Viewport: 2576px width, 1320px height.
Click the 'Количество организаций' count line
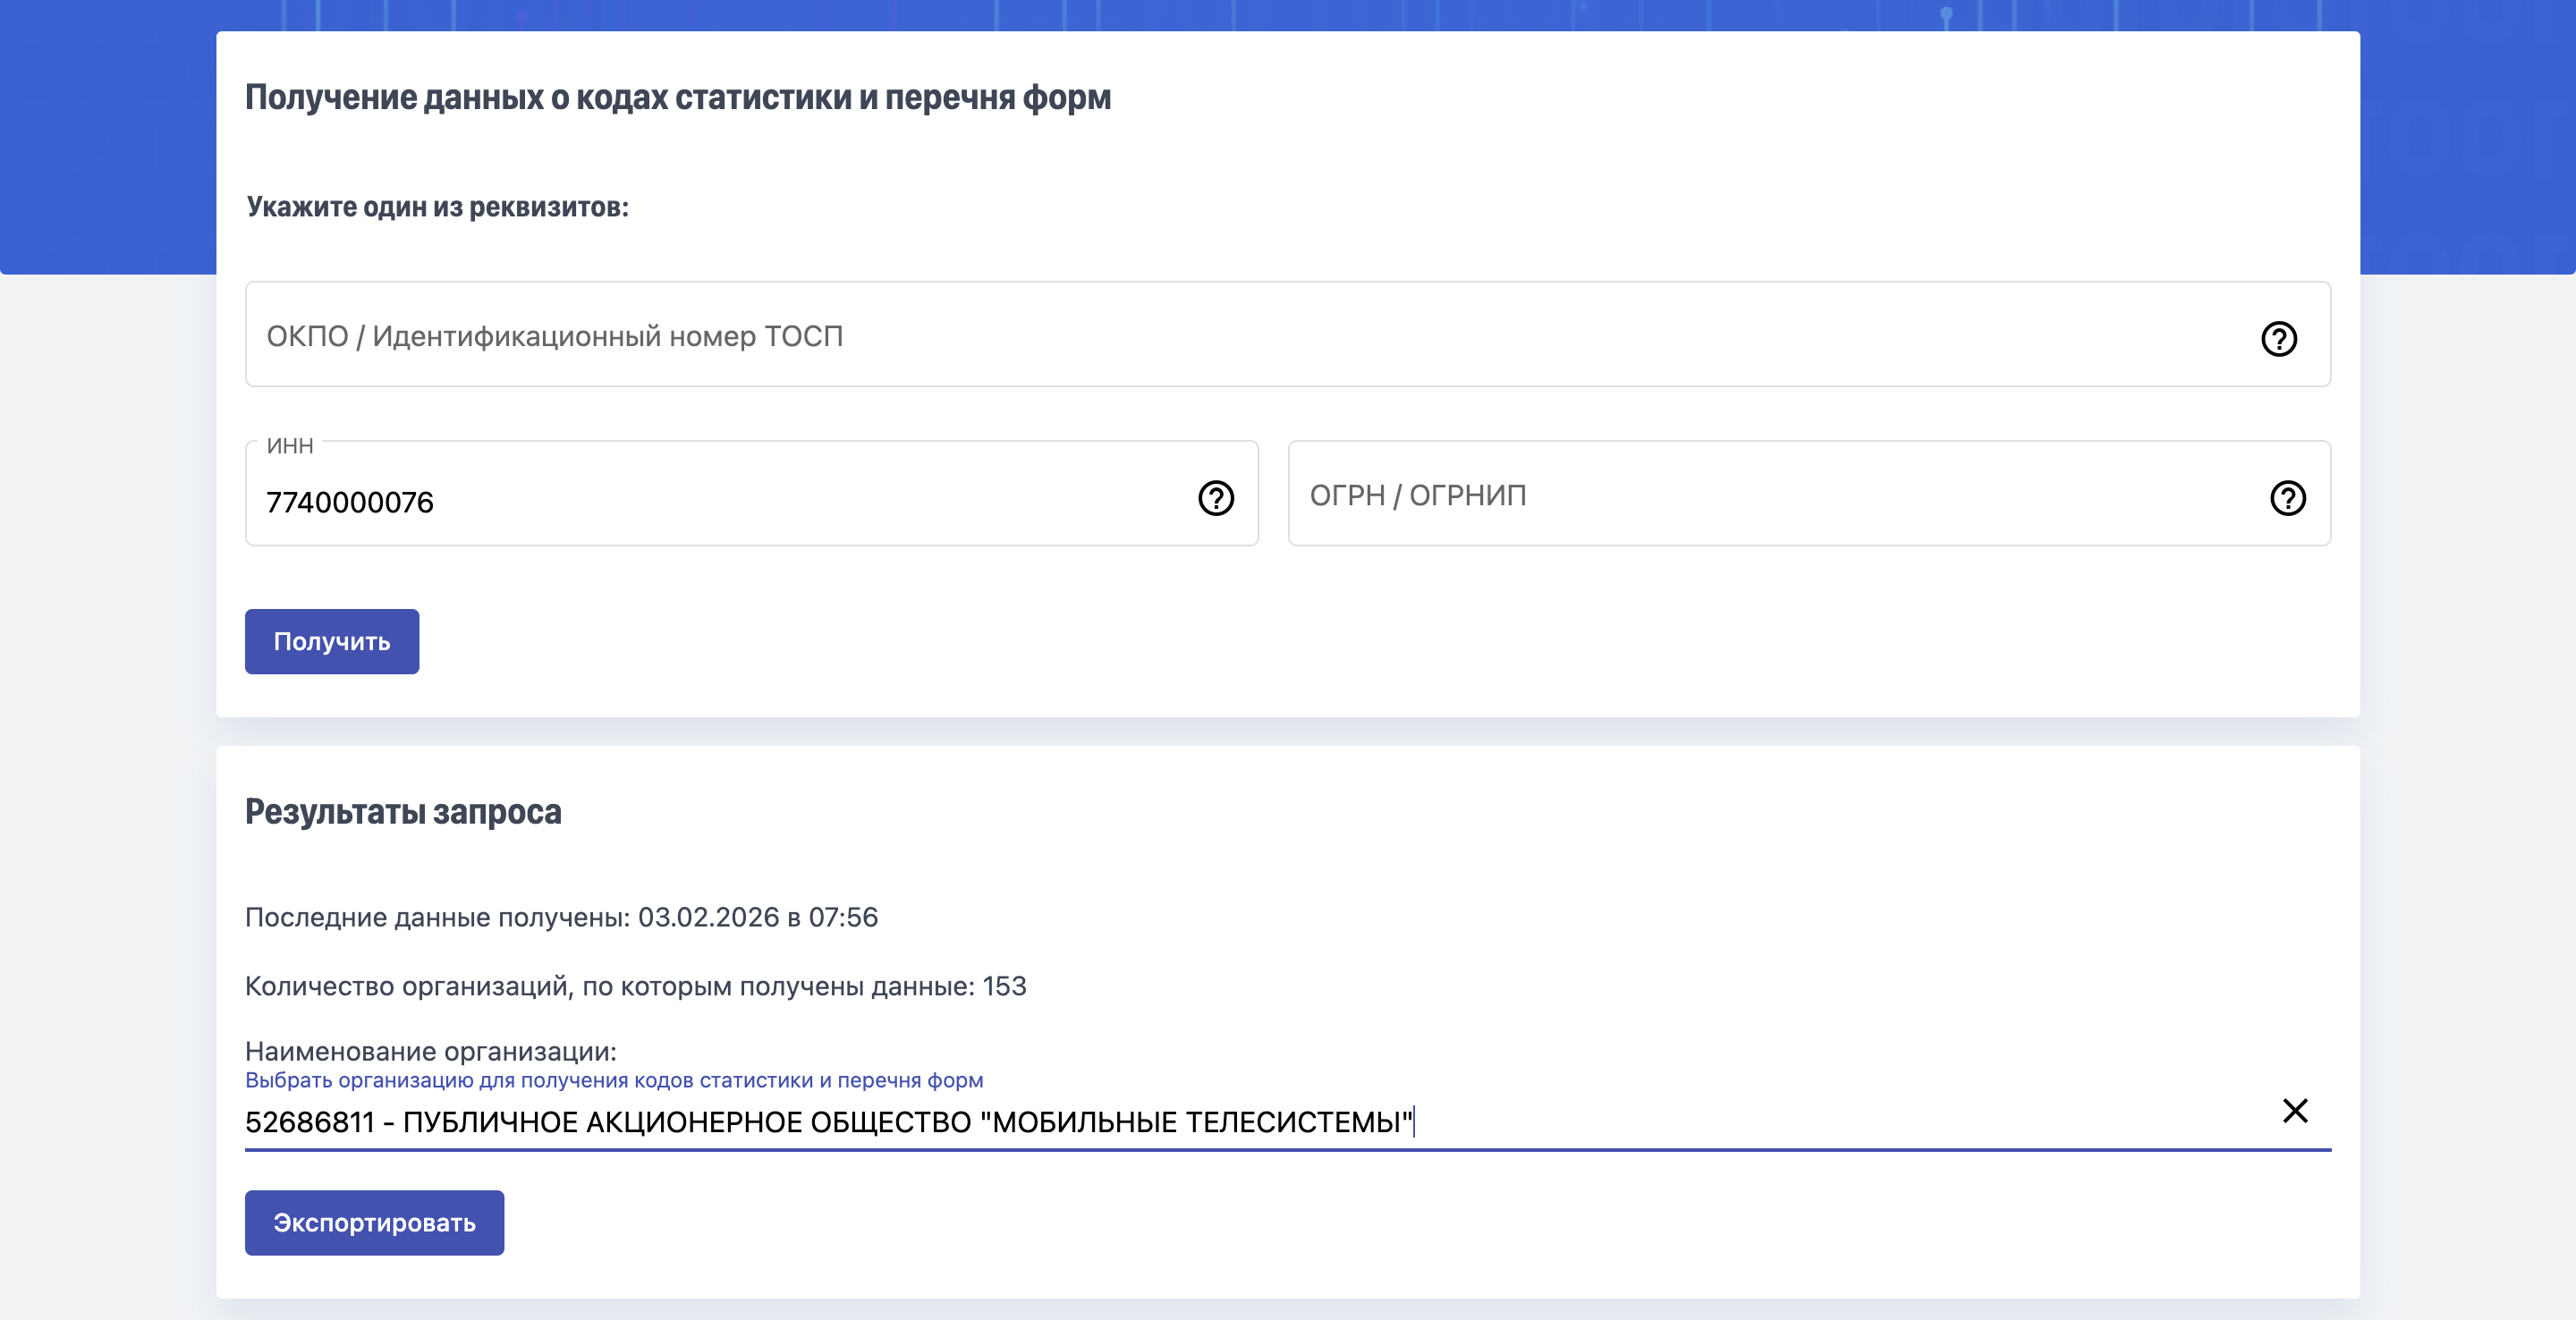(x=635, y=986)
